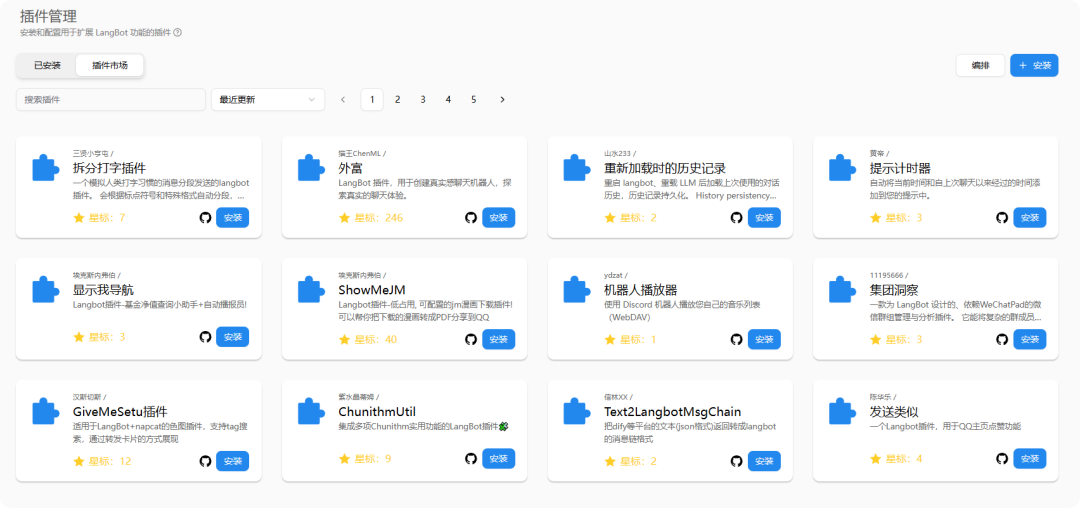Viewport: 1080px width, 508px height.
Task: Open GitHub link for 集团洞察
Action: [x=1002, y=339]
